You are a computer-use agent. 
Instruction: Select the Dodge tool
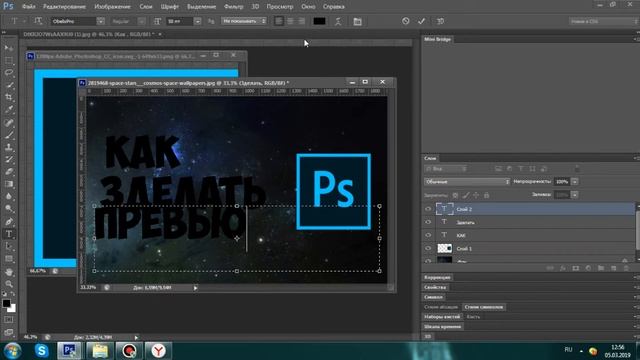click(9, 209)
